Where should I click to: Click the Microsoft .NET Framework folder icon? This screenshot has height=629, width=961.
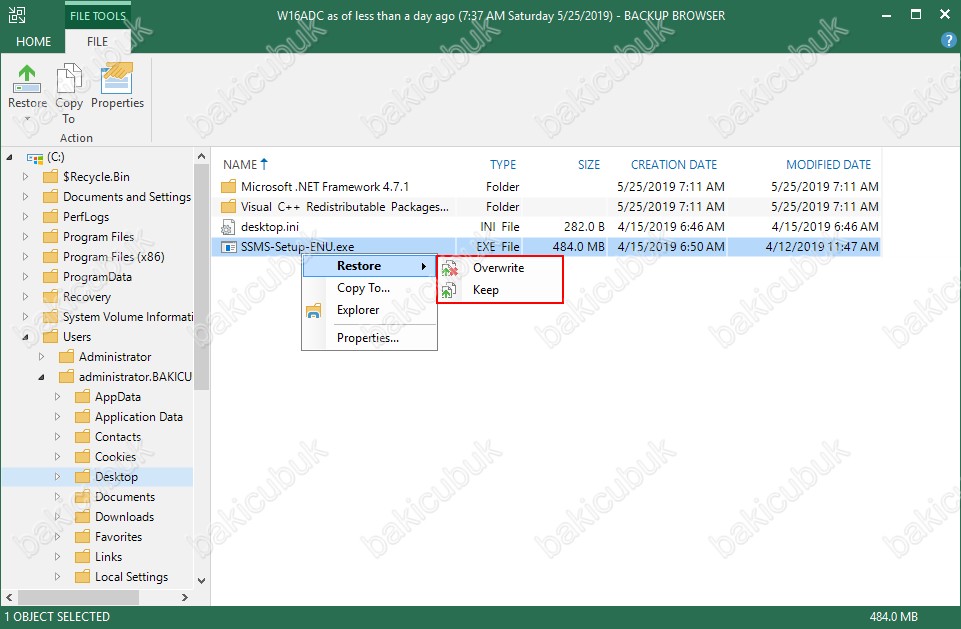pos(229,186)
